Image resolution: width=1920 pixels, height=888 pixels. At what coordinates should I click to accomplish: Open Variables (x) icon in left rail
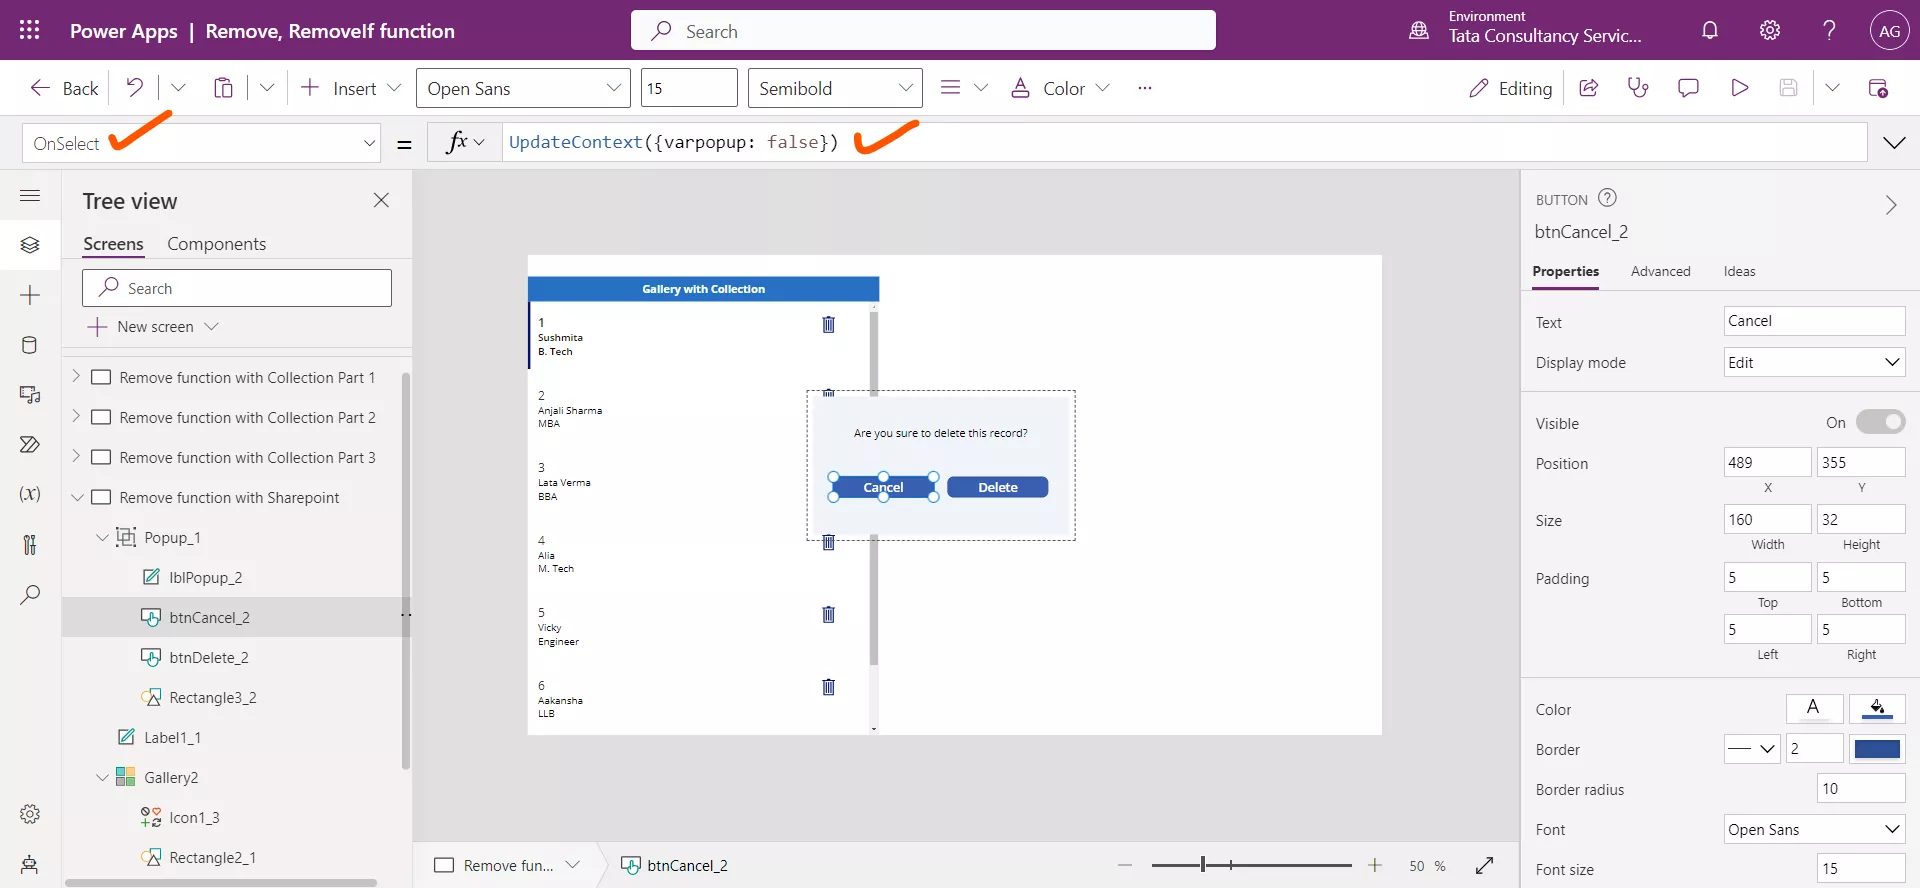(30, 494)
